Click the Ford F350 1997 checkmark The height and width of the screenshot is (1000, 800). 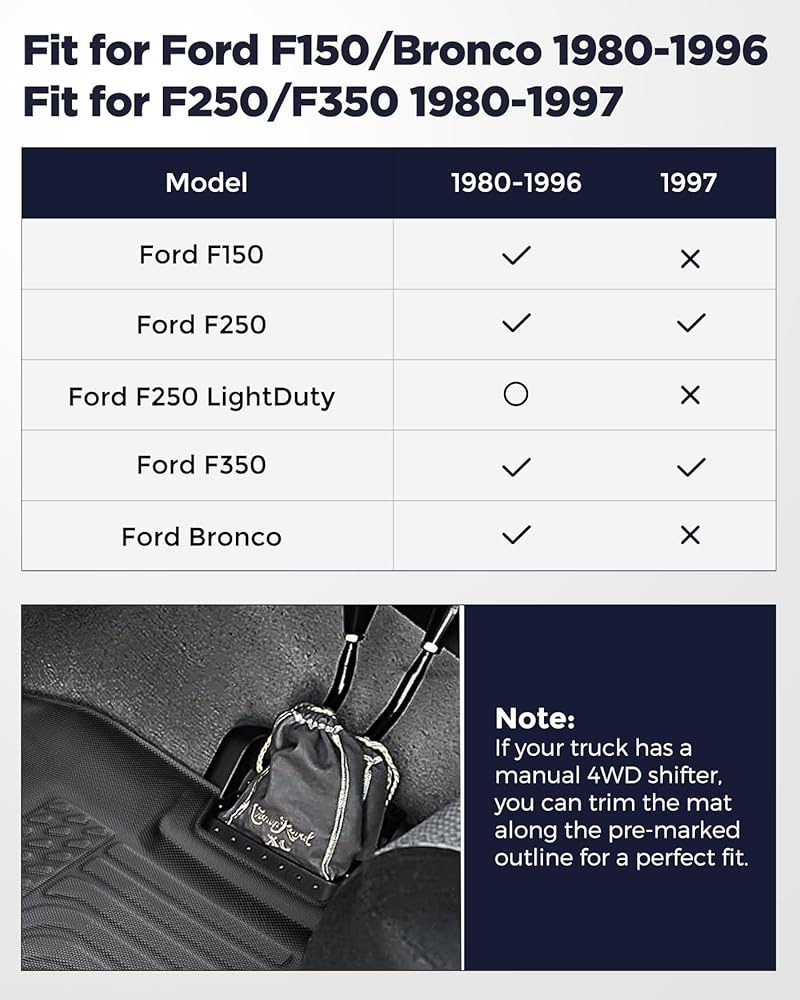tap(690, 466)
